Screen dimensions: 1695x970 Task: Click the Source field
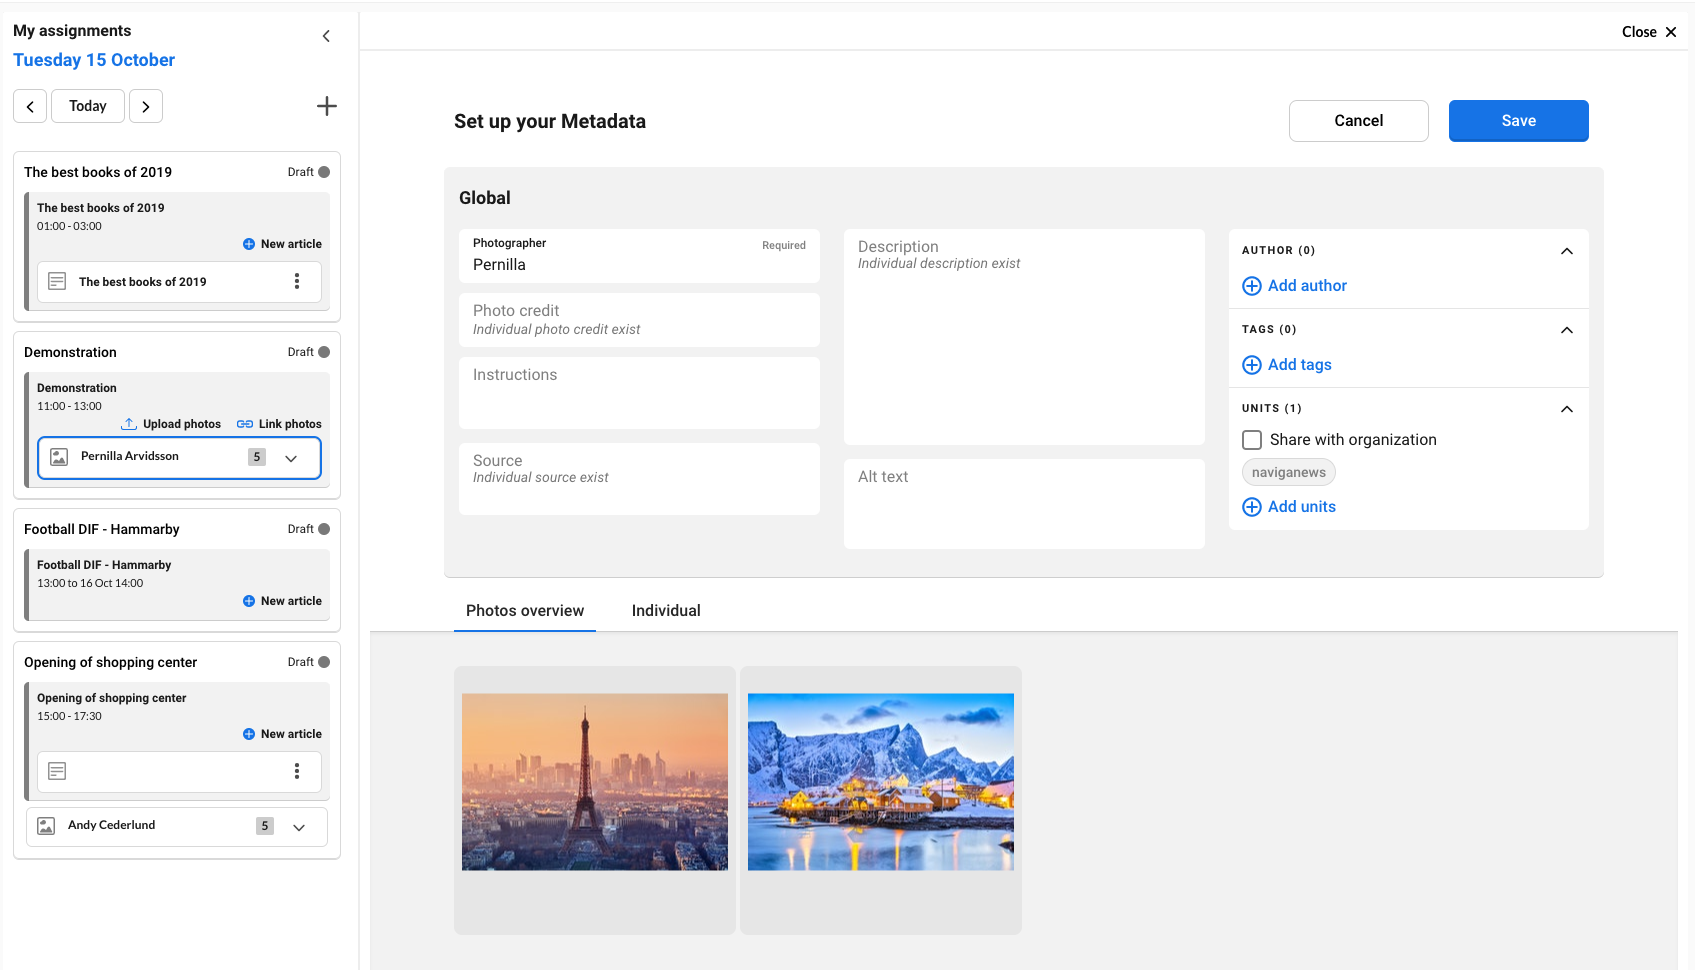(639, 479)
